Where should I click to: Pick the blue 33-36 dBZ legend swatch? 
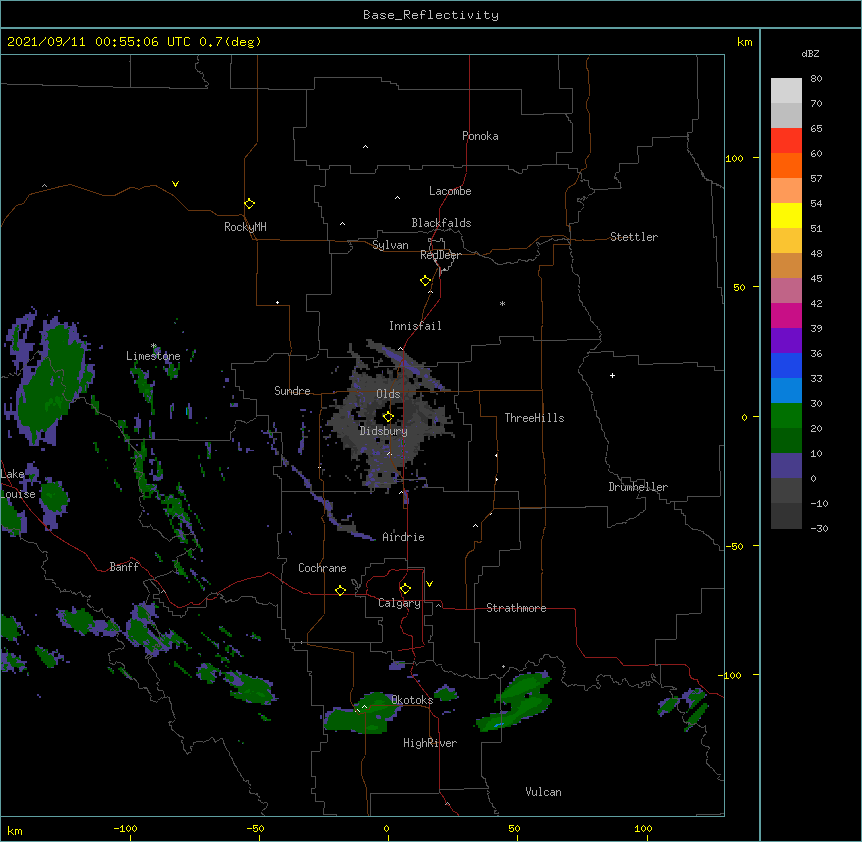click(x=786, y=365)
